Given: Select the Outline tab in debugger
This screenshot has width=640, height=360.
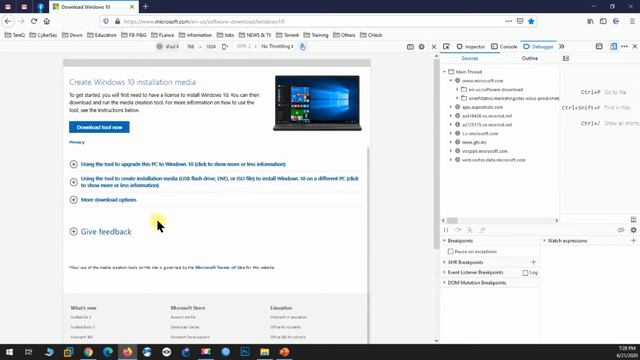Looking at the screenshot, I should (x=529, y=58).
